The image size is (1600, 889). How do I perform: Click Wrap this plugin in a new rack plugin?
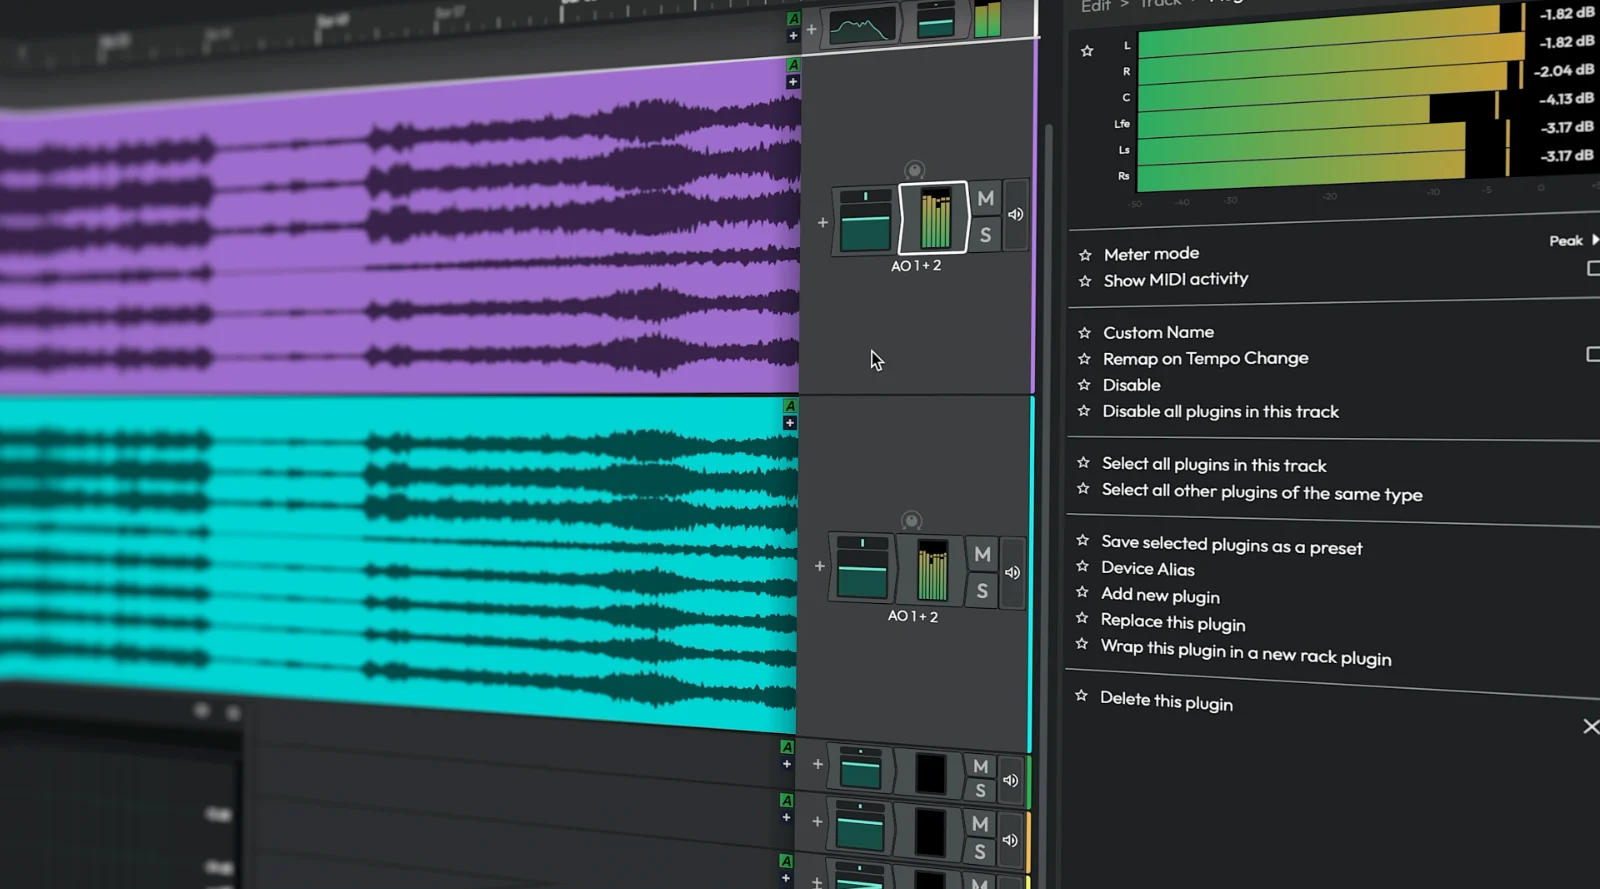pyautogui.click(x=1245, y=652)
